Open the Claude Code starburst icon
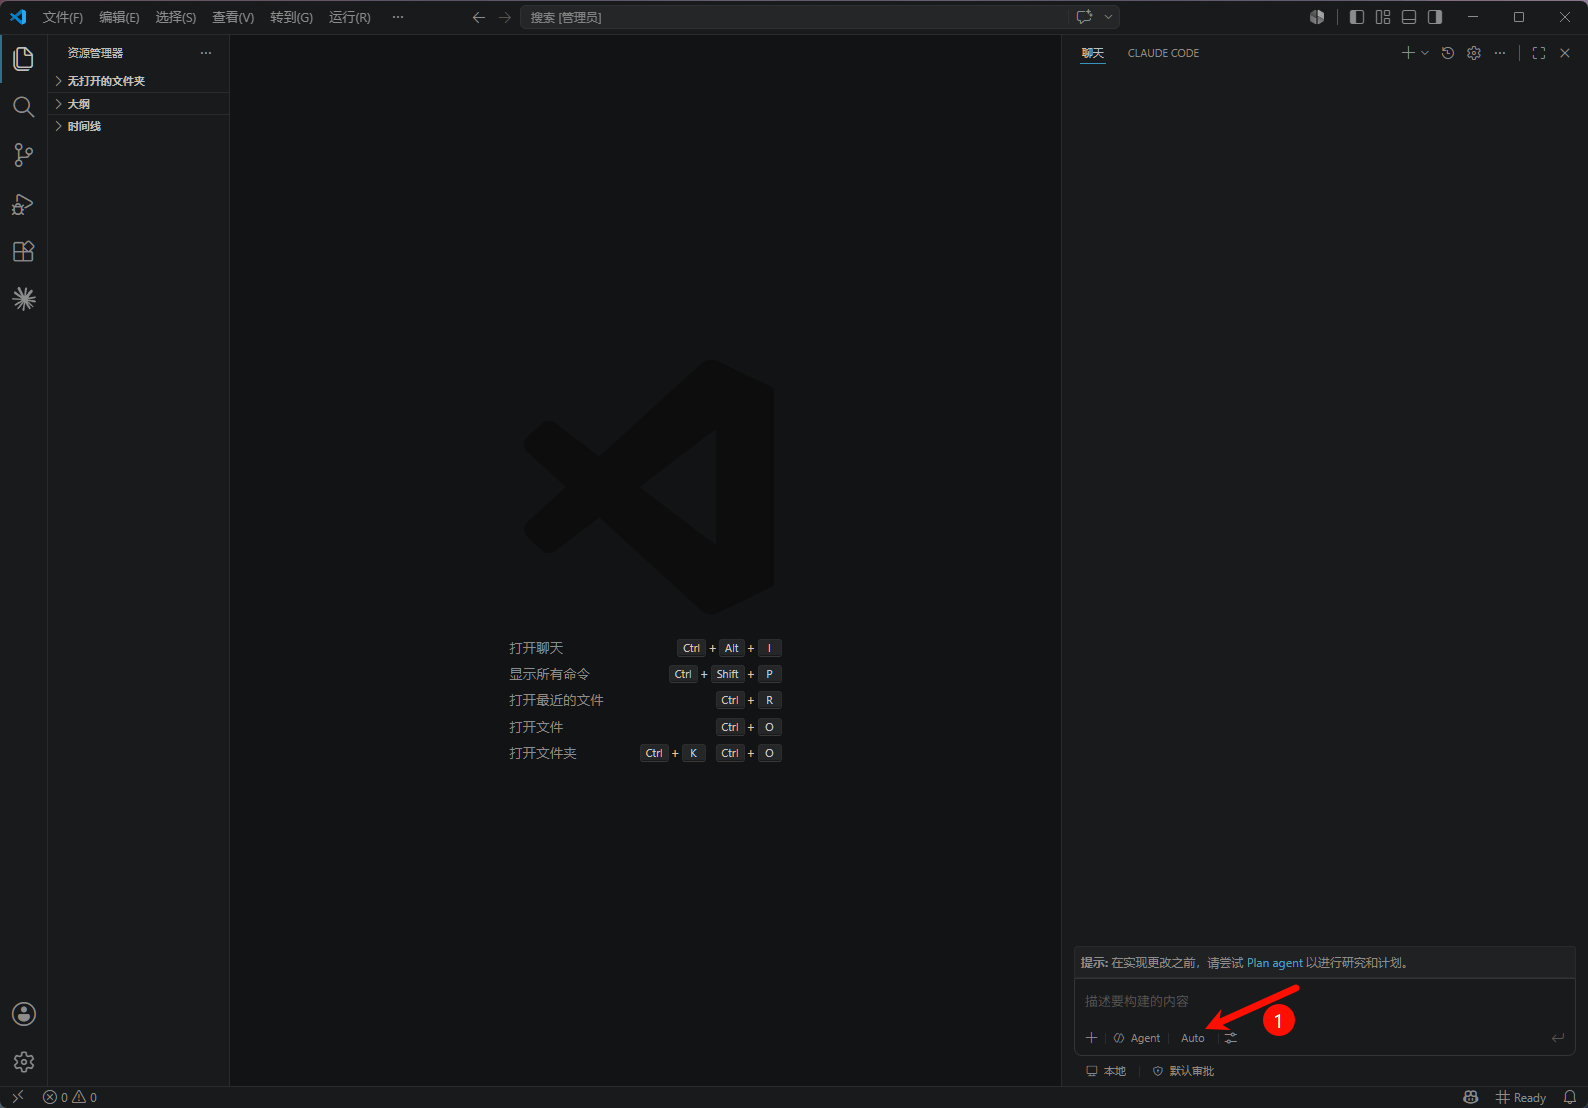The height and width of the screenshot is (1108, 1588). coord(24,299)
